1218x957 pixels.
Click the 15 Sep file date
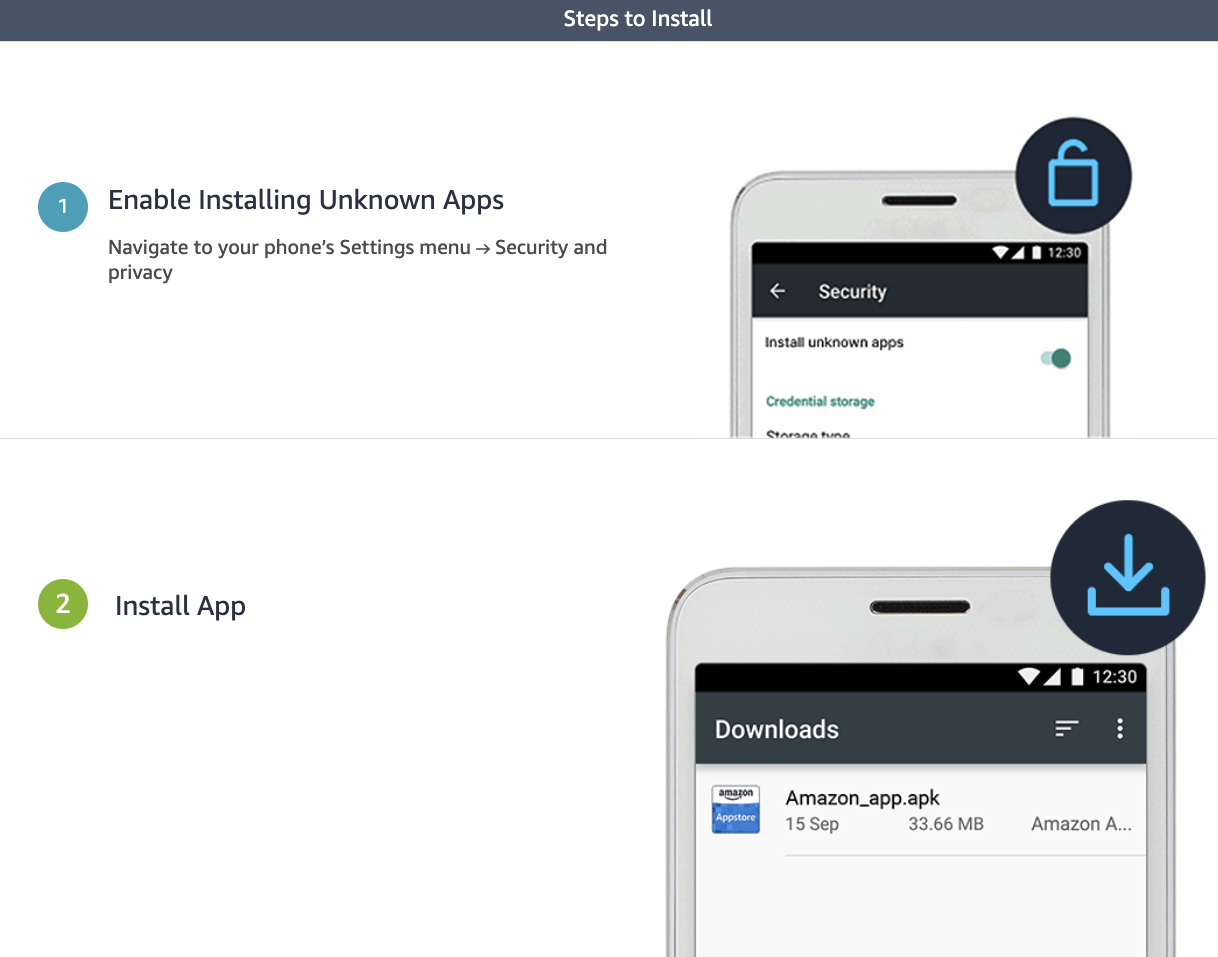(812, 824)
